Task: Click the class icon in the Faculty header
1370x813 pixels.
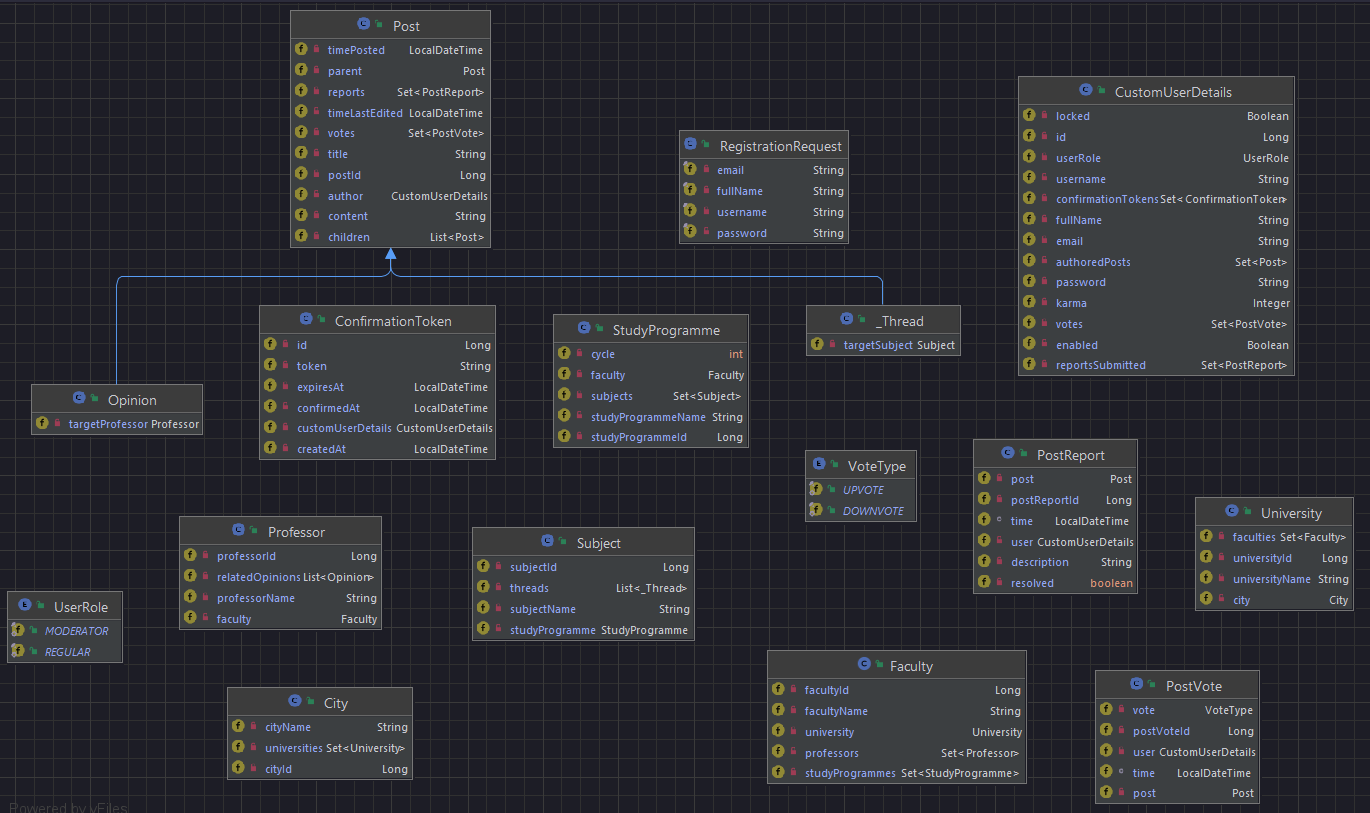Action: 864,666
